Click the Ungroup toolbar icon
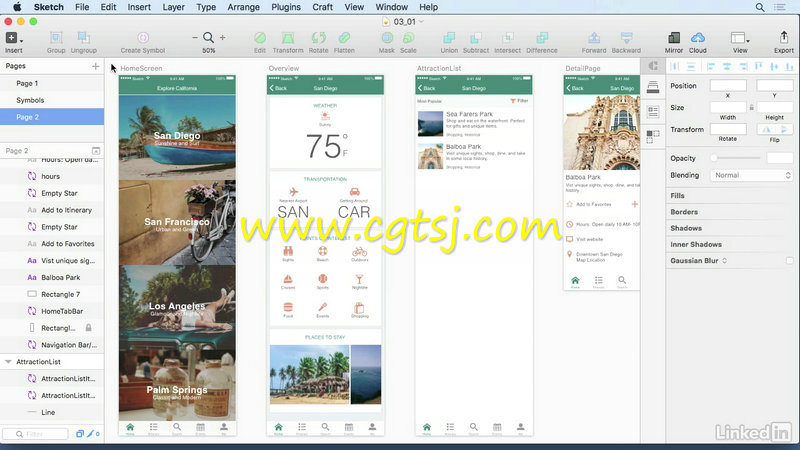This screenshot has width=800, height=450. click(83, 38)
